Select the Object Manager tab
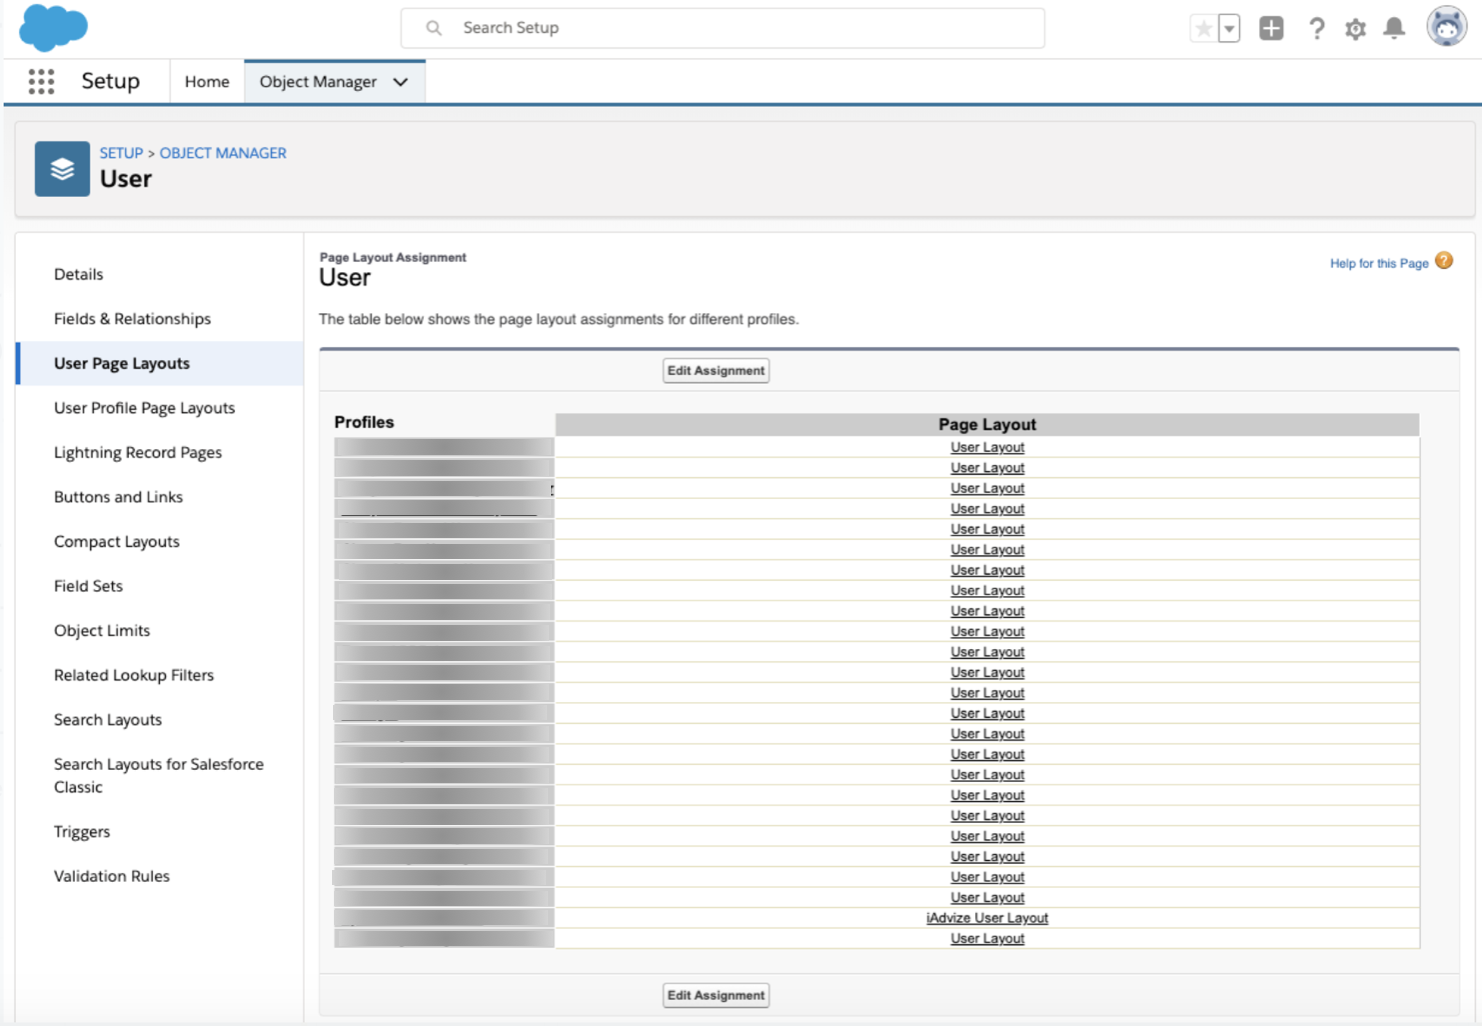Screen dimensions: 1482x1026 coord(318,82)
